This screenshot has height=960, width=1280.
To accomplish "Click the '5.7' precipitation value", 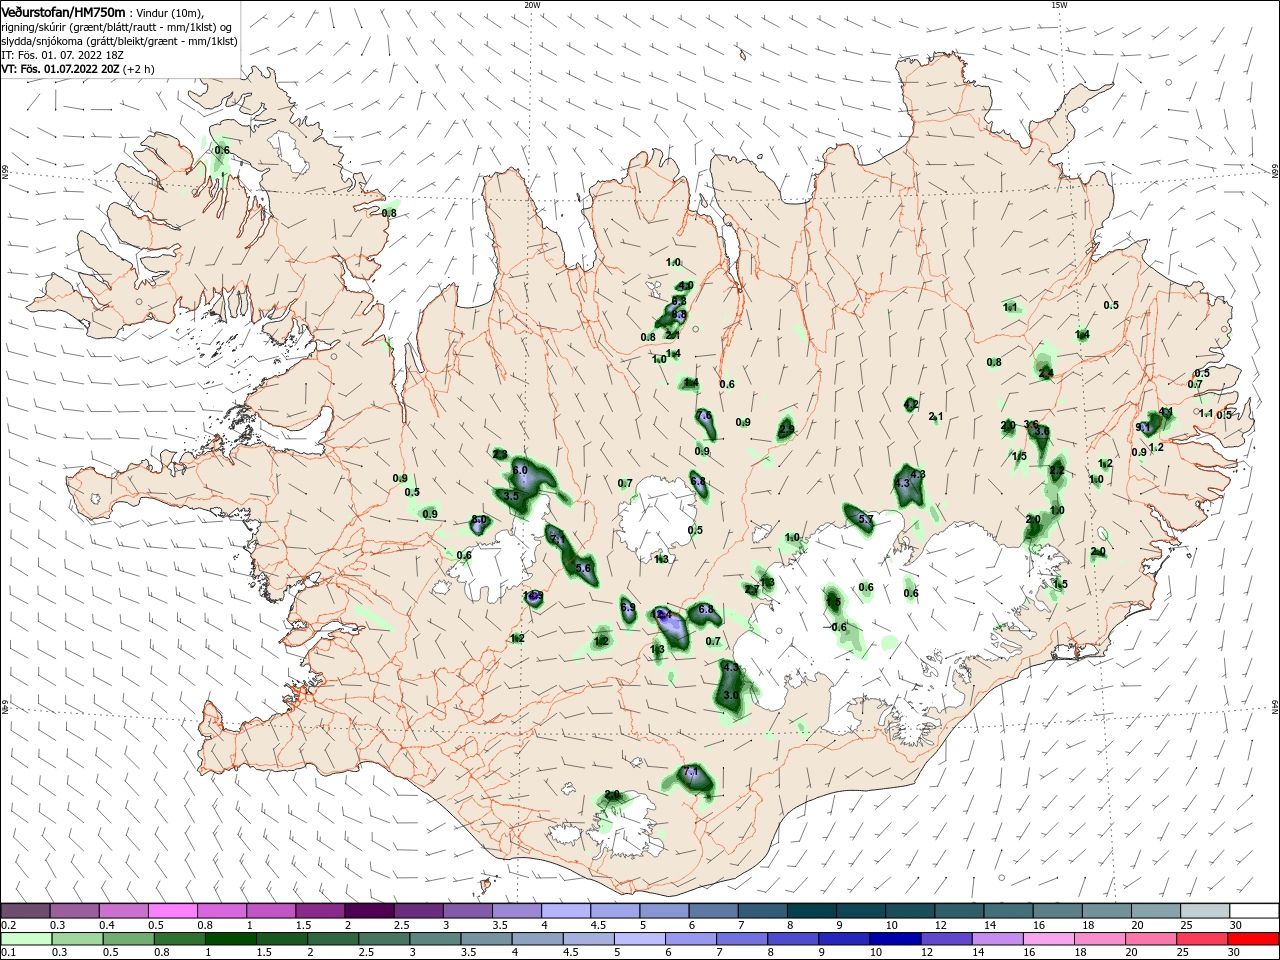I will coord(866,520).
